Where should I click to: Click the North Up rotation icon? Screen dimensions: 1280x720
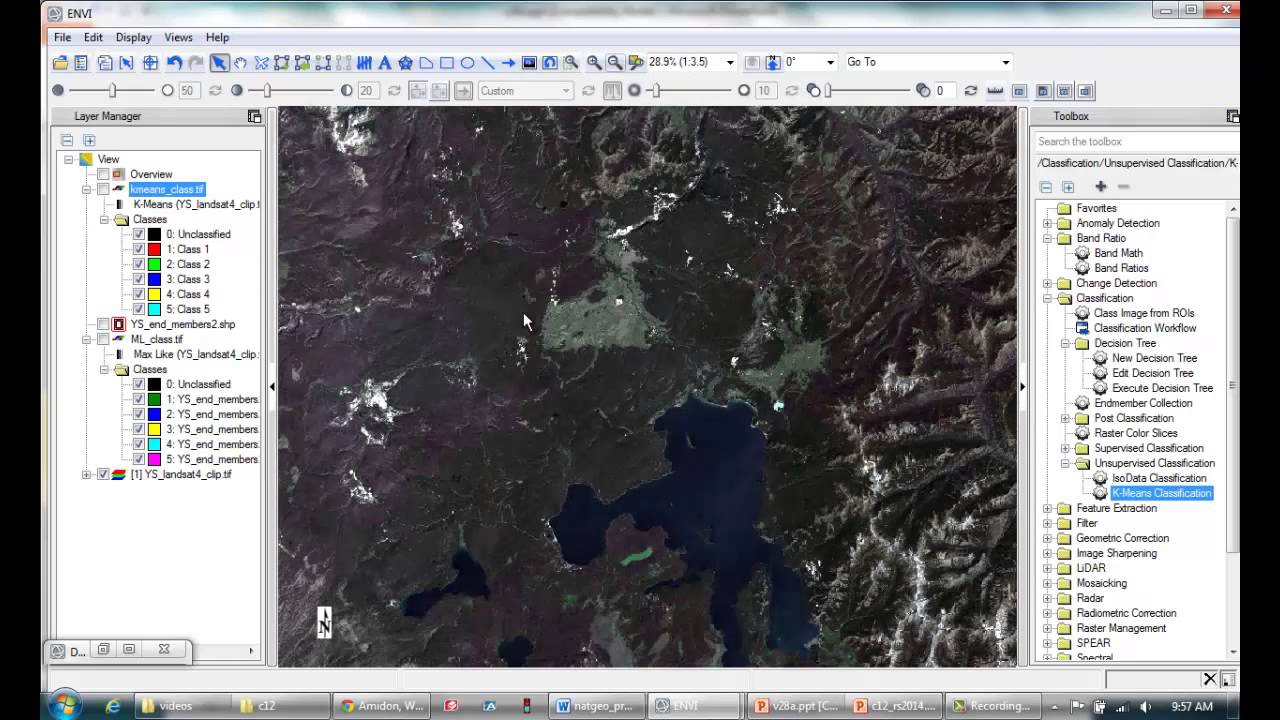(773, 63)
